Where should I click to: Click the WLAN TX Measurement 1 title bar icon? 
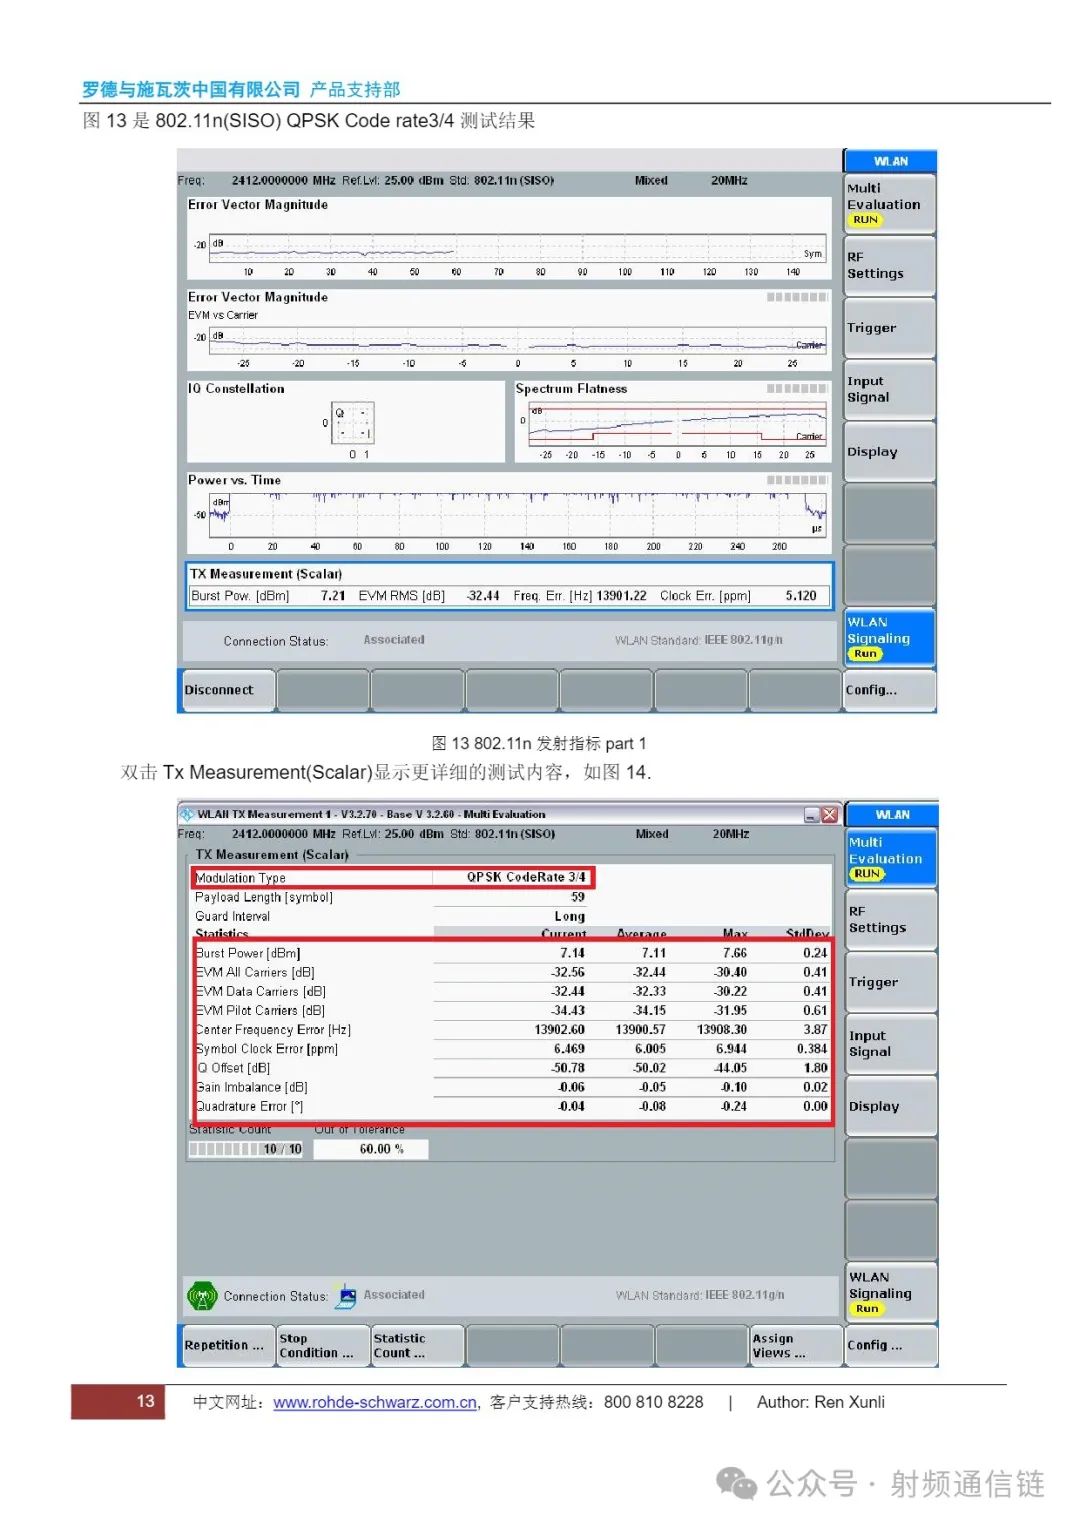187,814
